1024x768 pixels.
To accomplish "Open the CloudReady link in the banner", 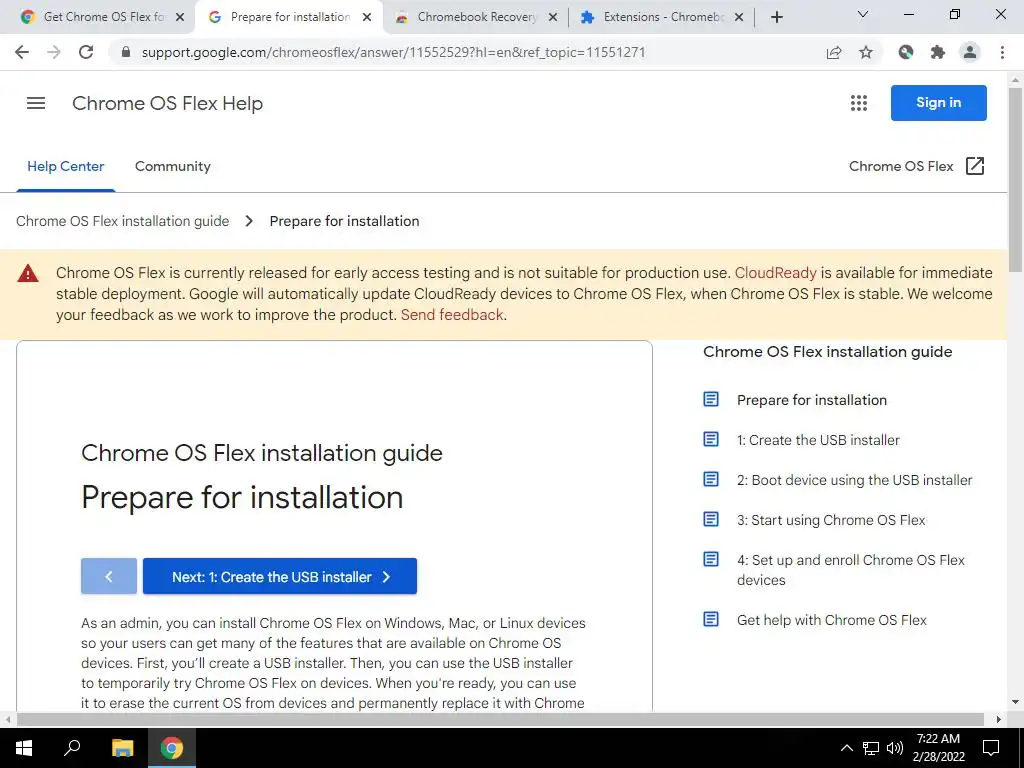I will point(775,273).
